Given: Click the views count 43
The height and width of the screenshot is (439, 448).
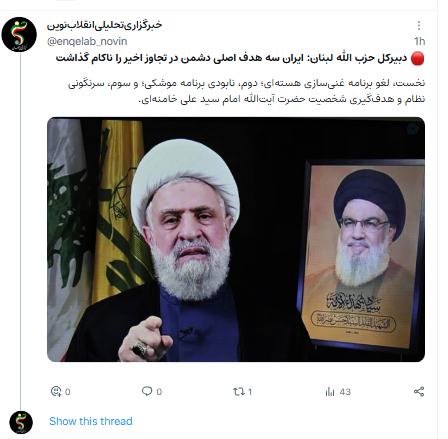Looking at the screenshot, I should point(345,392).
